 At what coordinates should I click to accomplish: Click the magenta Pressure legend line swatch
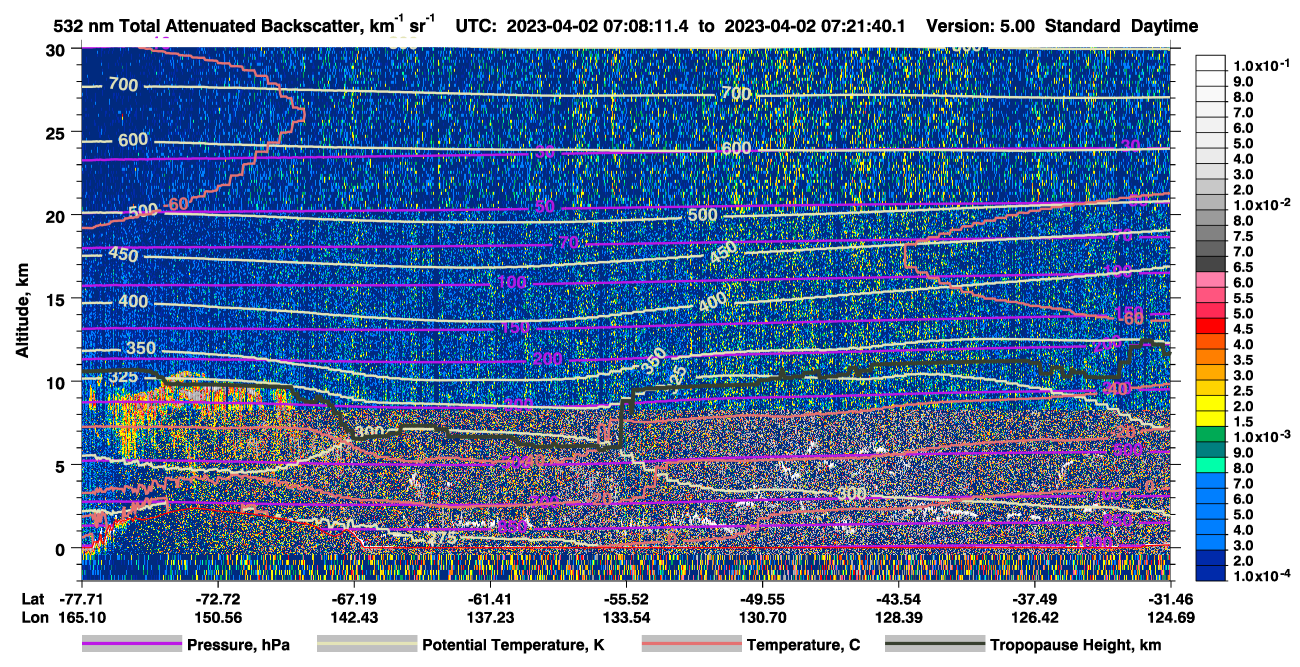pos(132,645)
